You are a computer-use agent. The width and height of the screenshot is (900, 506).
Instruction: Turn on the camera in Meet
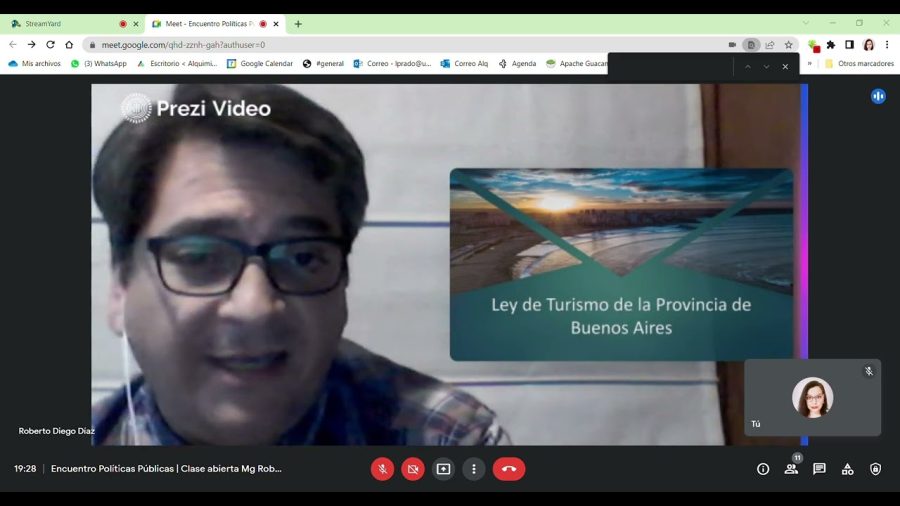413,469
